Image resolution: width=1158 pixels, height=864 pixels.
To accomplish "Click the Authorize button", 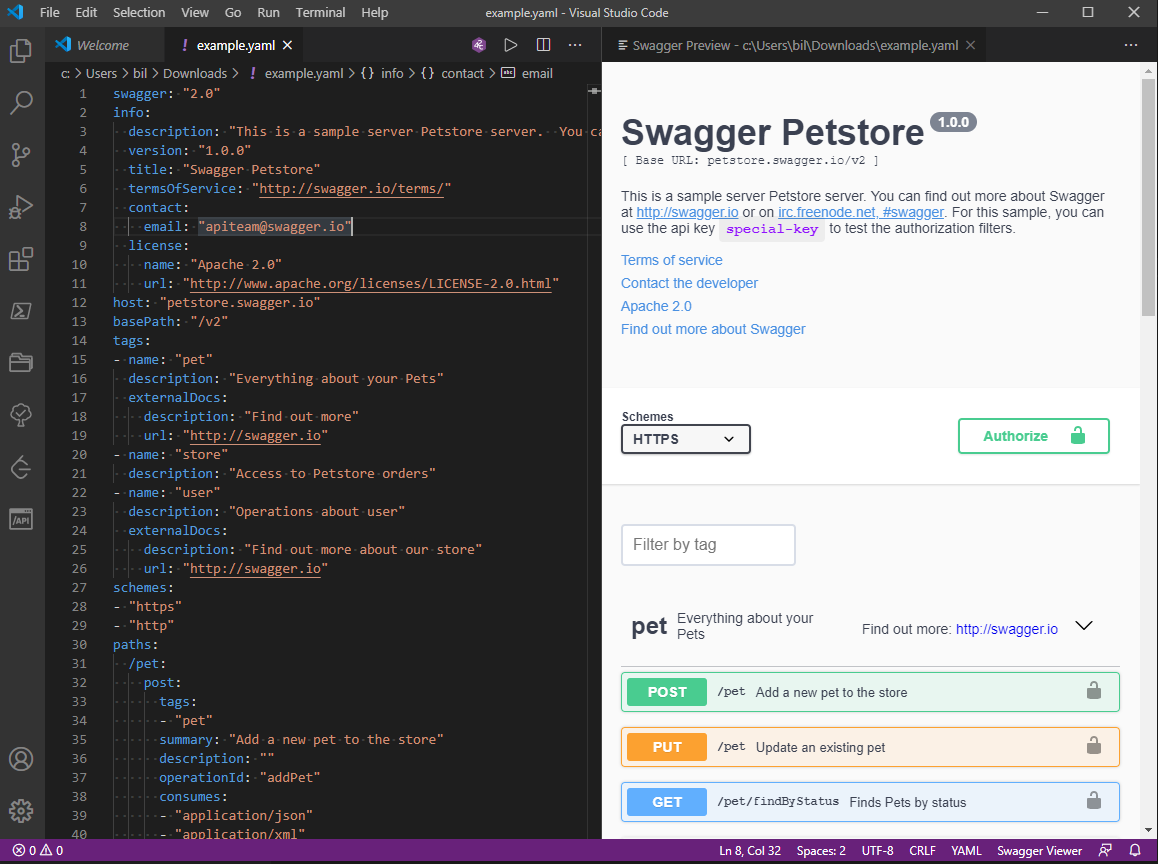I will tap(1033, 435).
